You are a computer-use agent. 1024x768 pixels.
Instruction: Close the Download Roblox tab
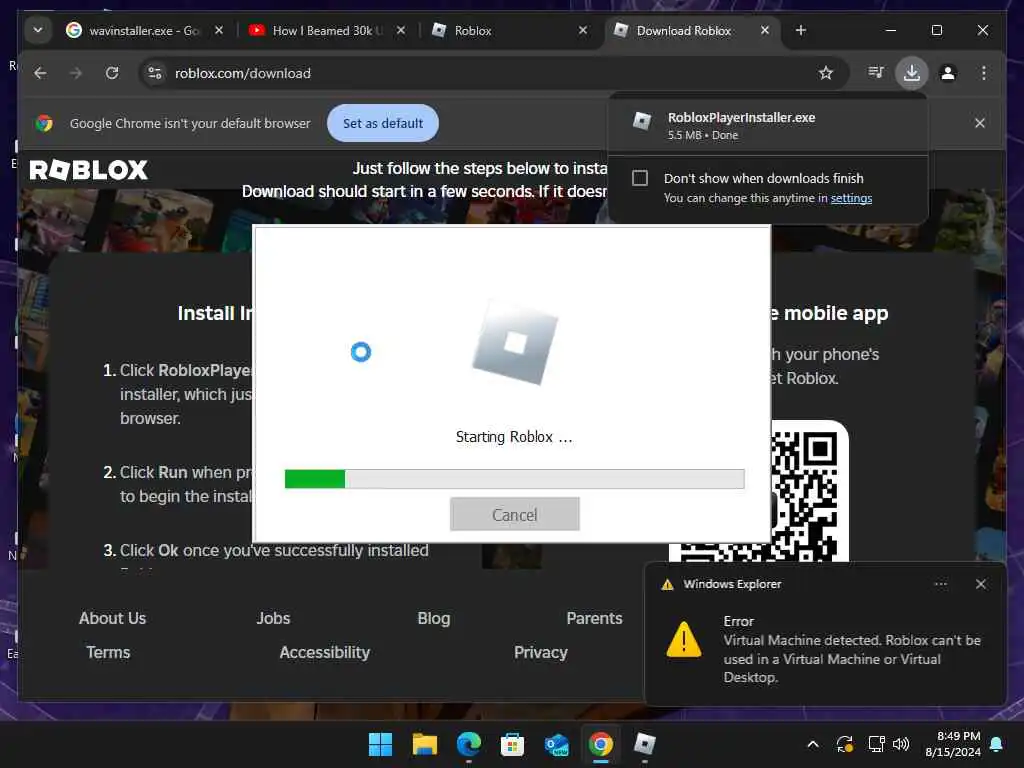pyautogui.click(x=765, y=30)
